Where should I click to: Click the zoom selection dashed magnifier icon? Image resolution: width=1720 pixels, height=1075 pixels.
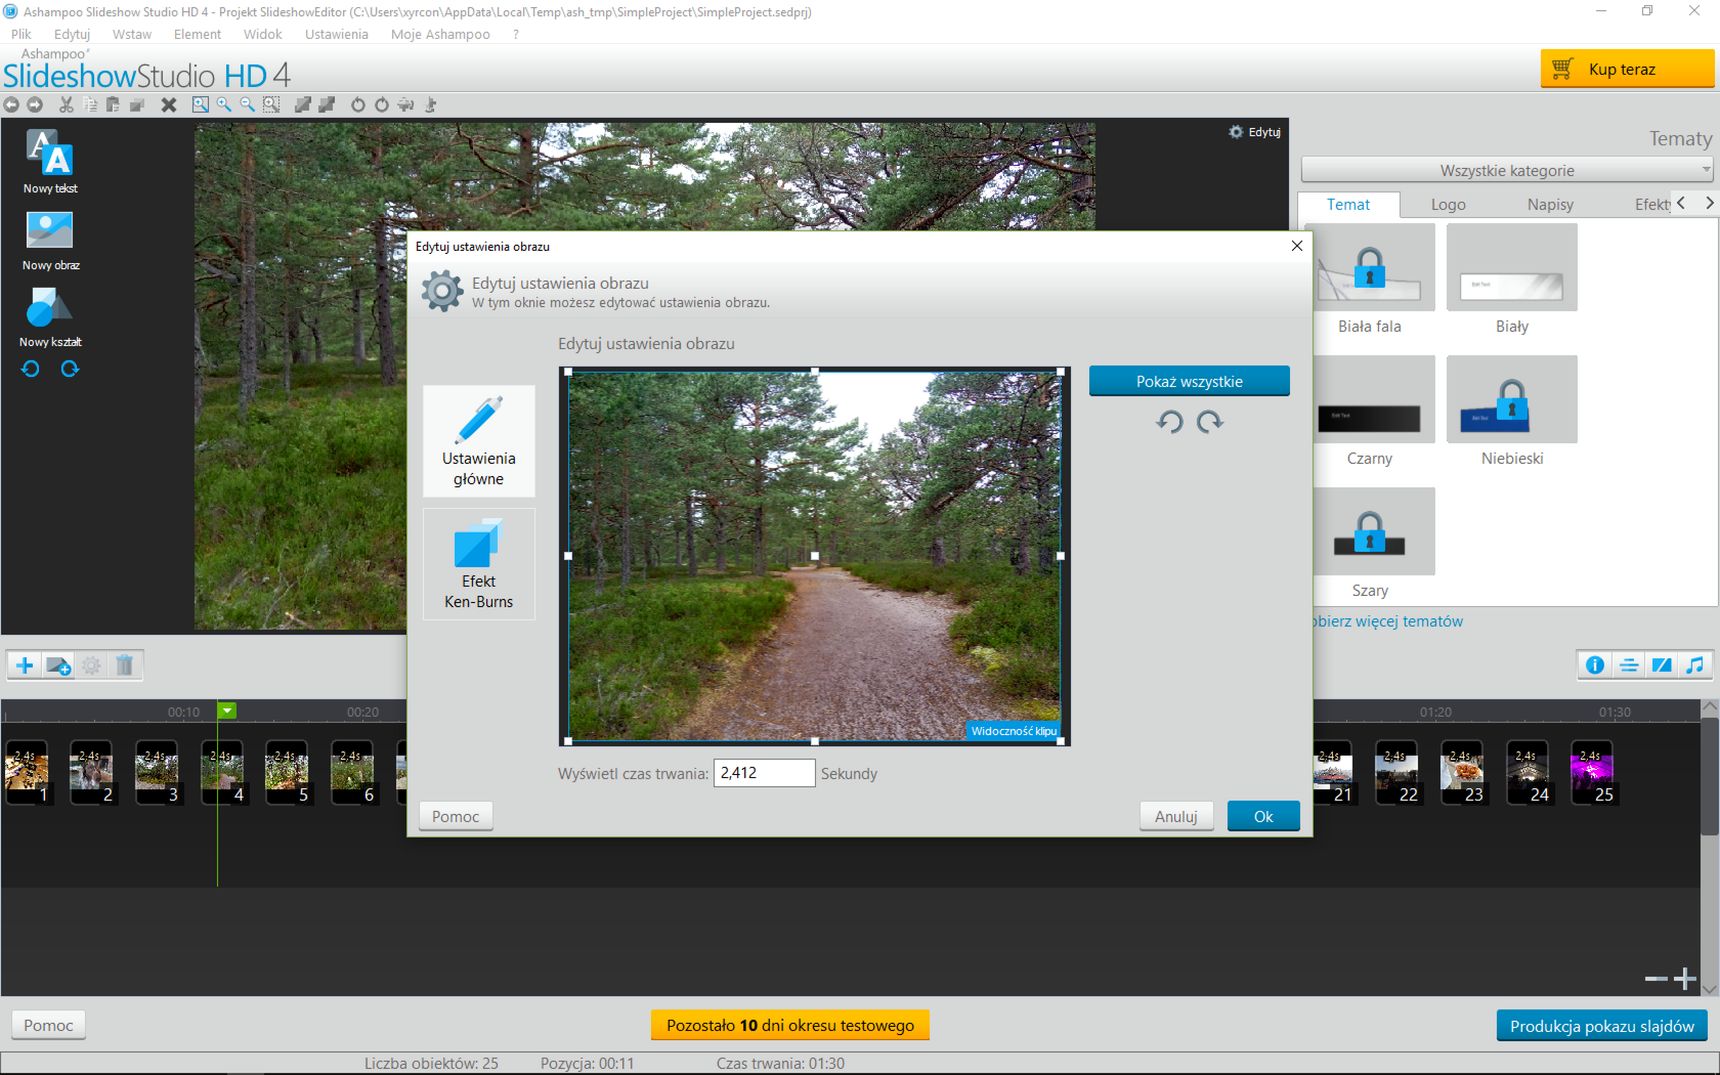[271, 104]
